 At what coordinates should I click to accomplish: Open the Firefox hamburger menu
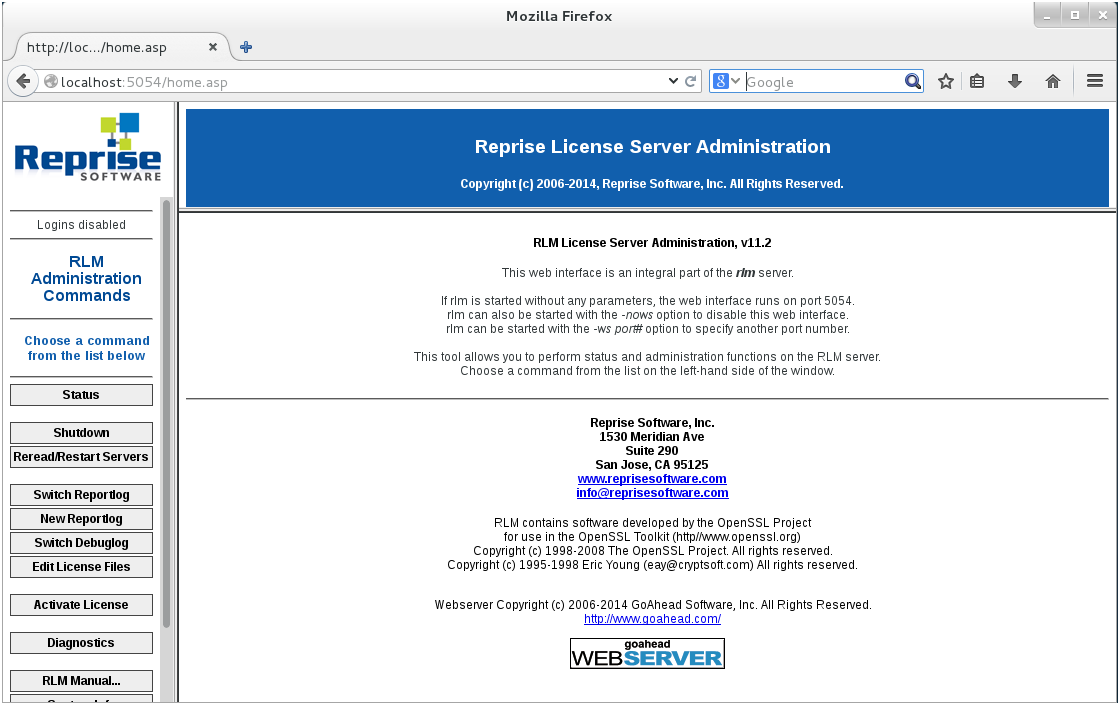[x=1095, y=81]
